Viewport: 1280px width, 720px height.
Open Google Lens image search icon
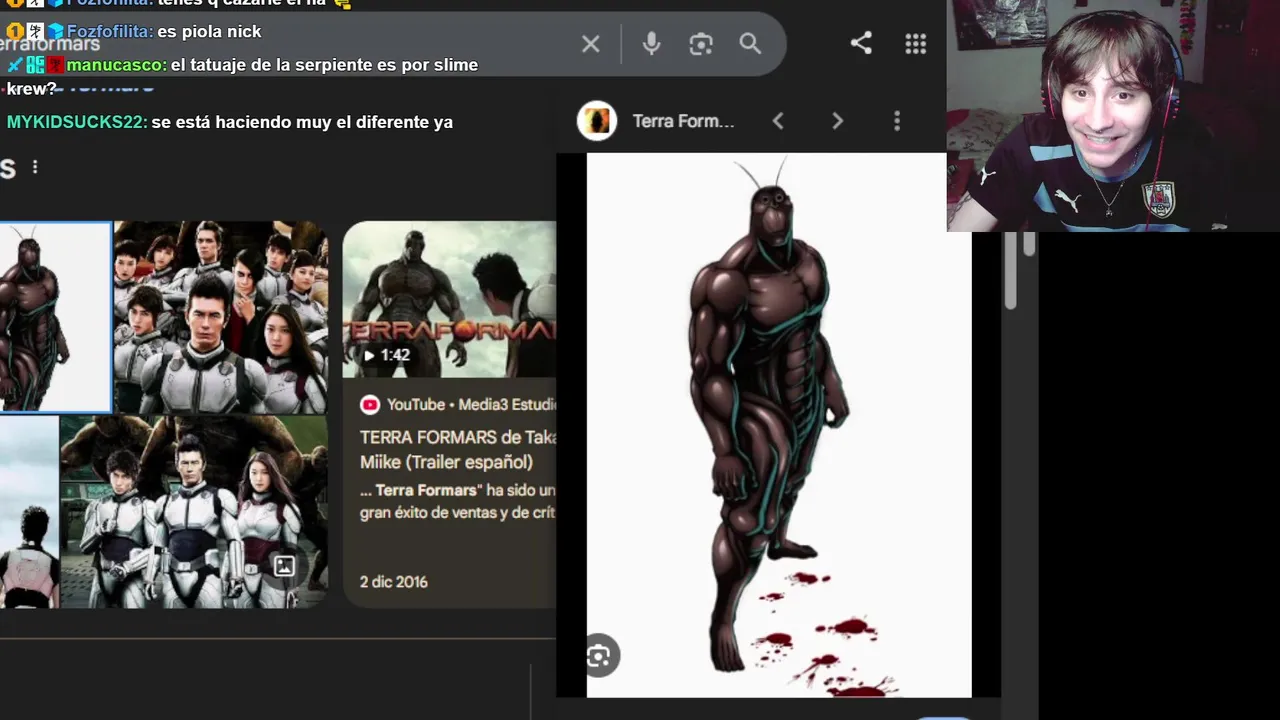tap(701, 44)
